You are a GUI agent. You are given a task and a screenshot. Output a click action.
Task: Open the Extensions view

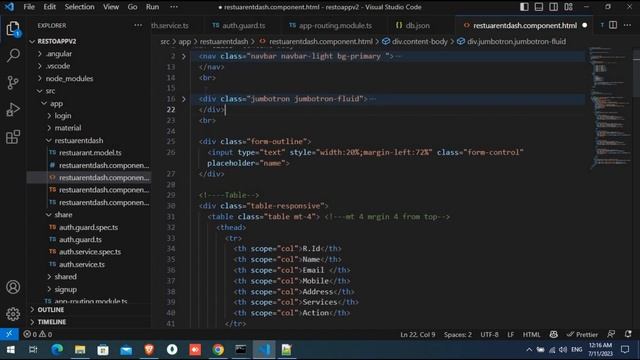tap(13, 137)
